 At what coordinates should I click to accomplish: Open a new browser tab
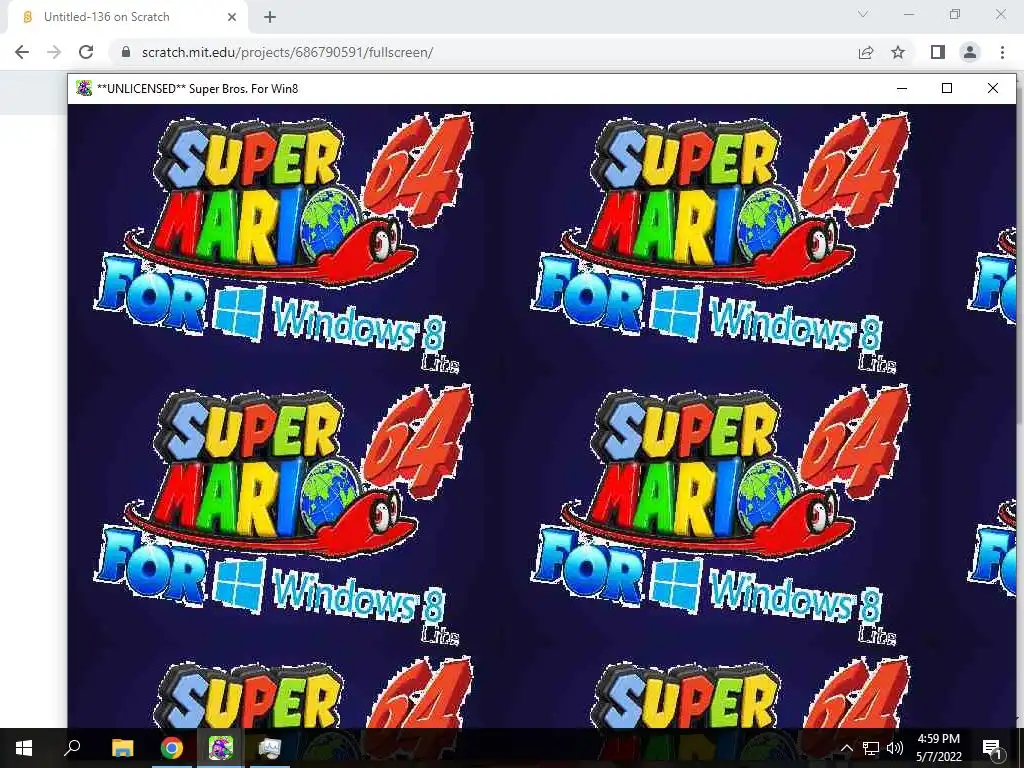270,17
